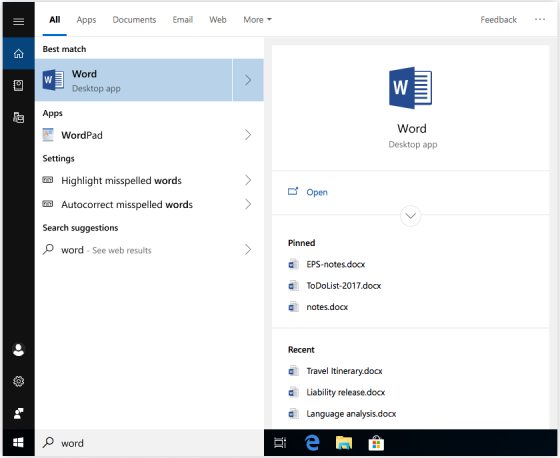Viewport: 560px width, 458px height.
Task: Click the large Word logo in the preview pane
Action: 410,88
